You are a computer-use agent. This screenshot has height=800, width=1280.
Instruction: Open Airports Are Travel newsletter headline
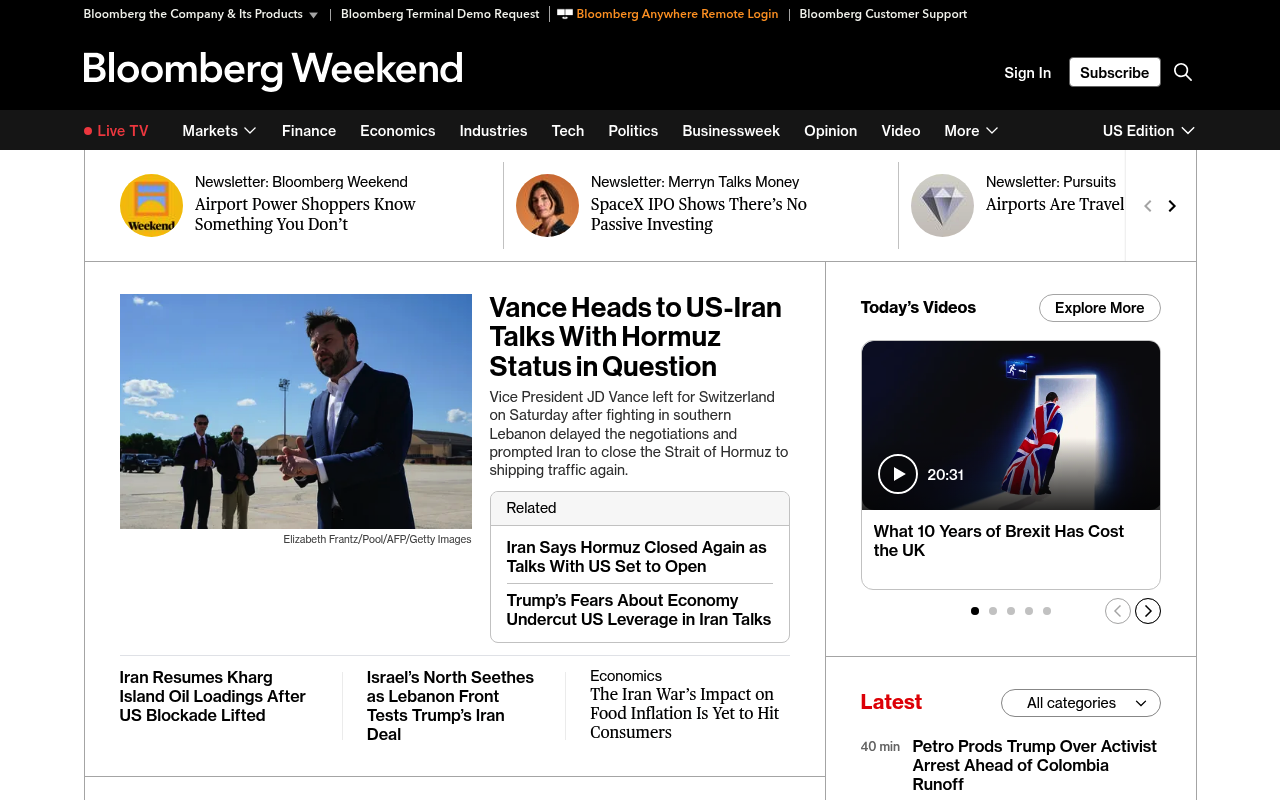tap(1055, 205)
